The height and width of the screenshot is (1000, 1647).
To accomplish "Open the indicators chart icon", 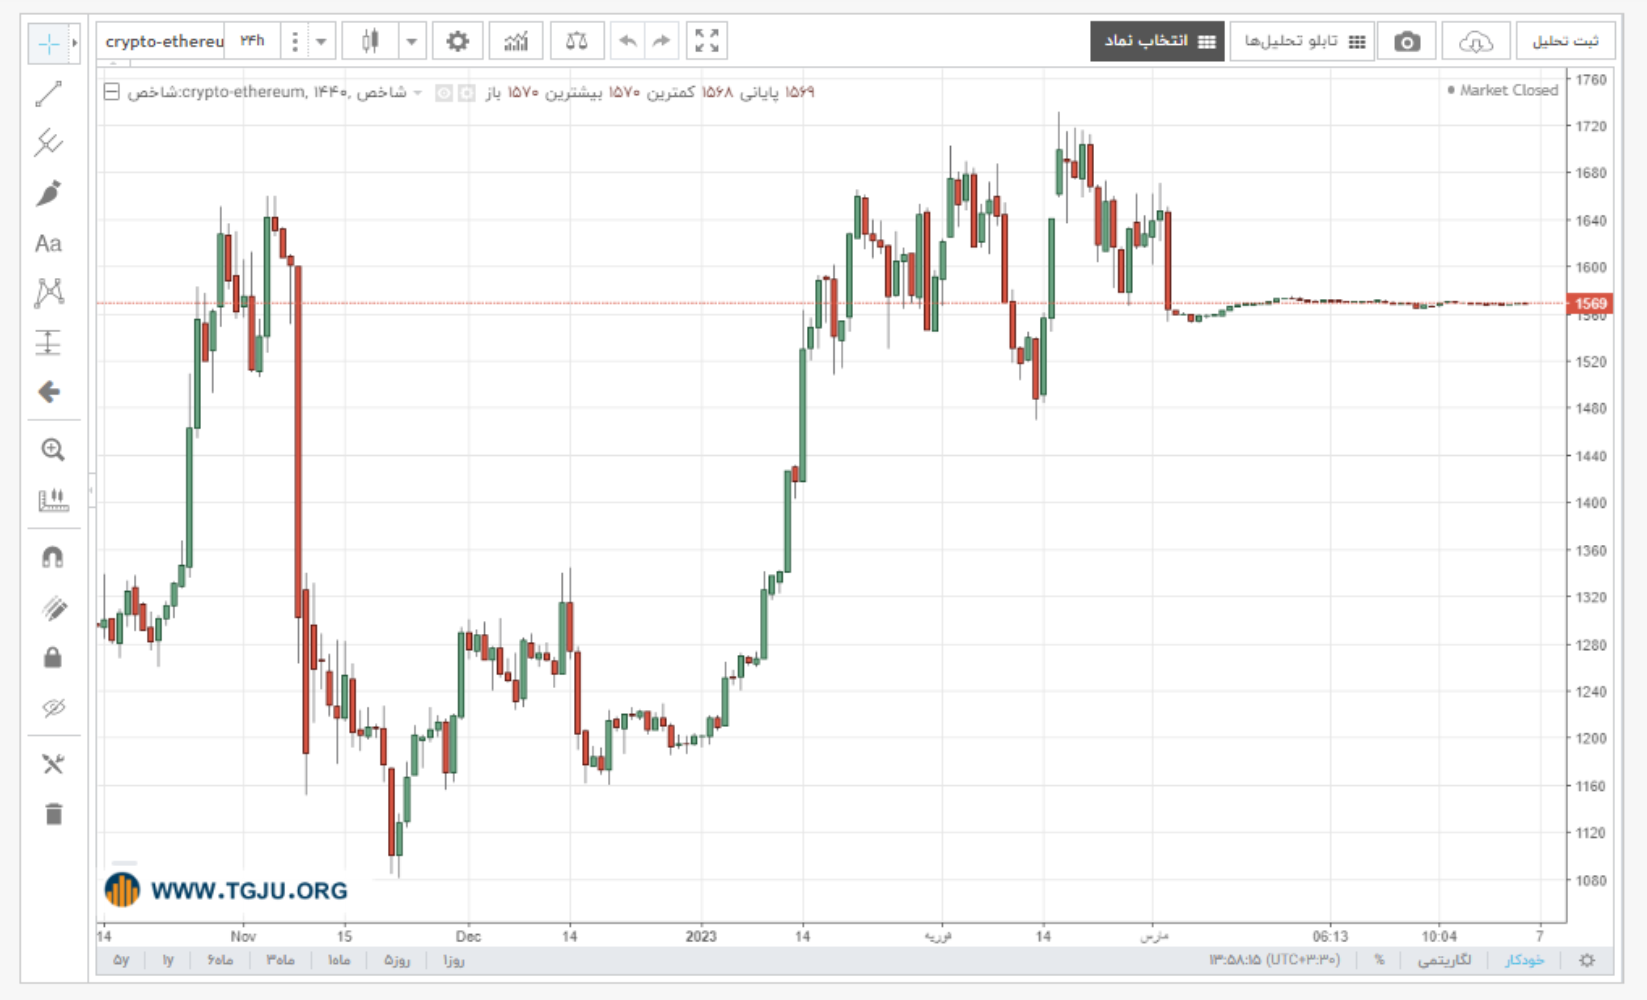I will click(x=516, y=41).
